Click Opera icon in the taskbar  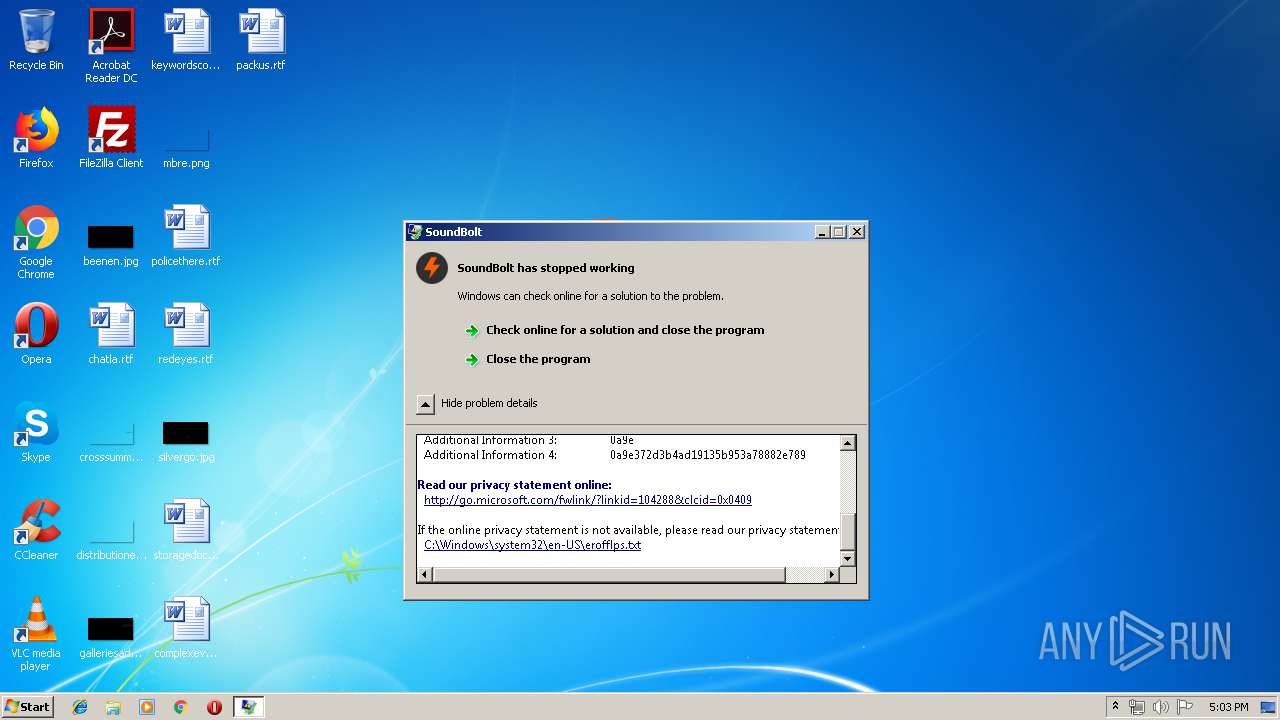[214, 707]
